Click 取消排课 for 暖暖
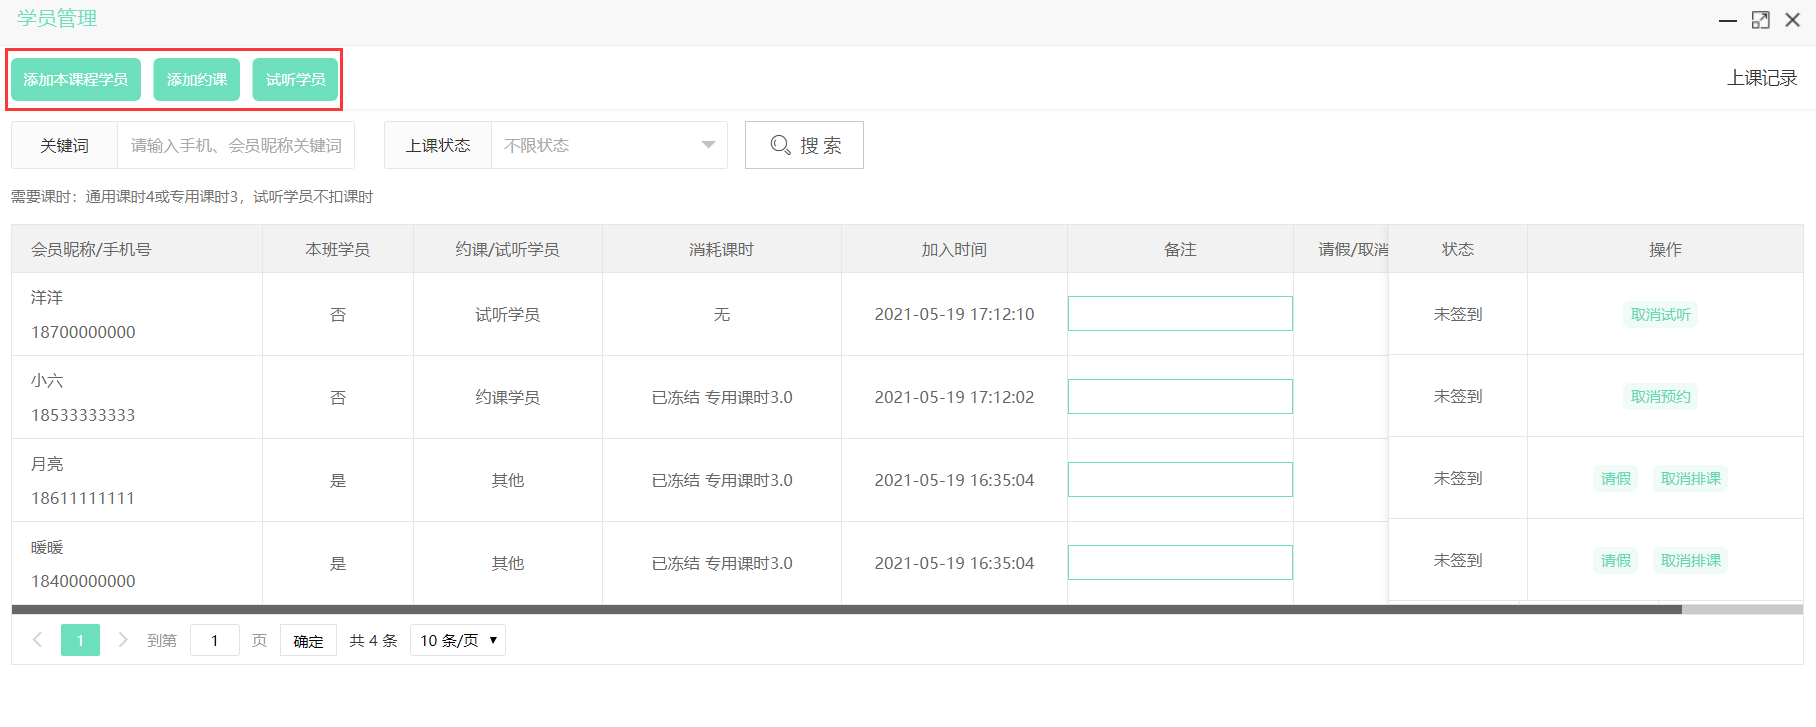Viewport: 1816px width, 727px height. pos(1690,560)
